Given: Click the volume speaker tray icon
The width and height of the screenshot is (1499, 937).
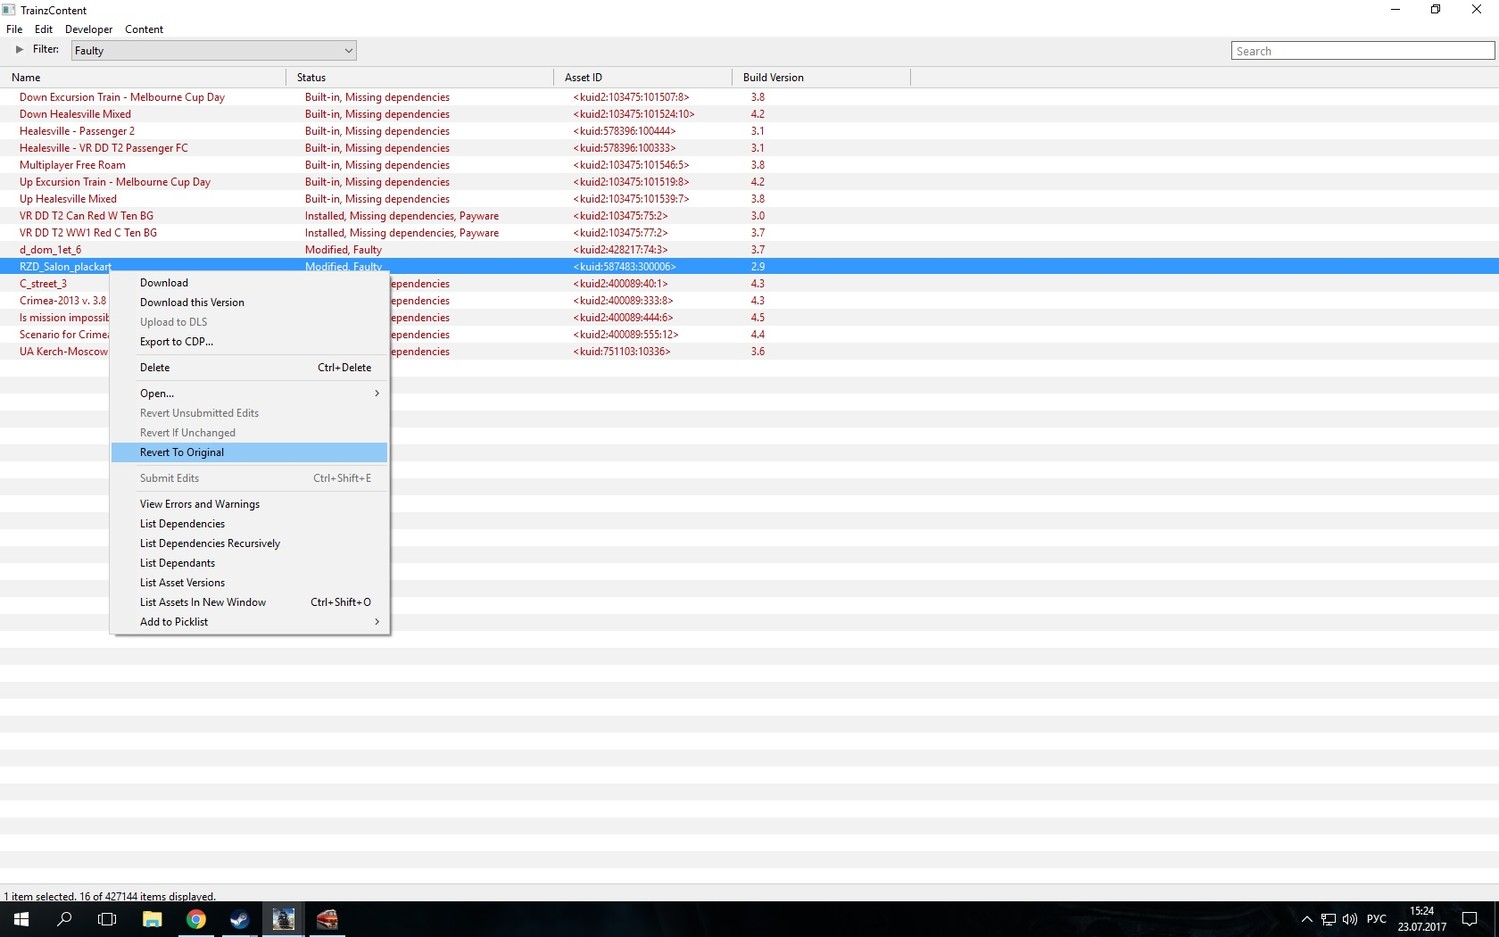Looking at the screenshot, I should (1349, 919).
